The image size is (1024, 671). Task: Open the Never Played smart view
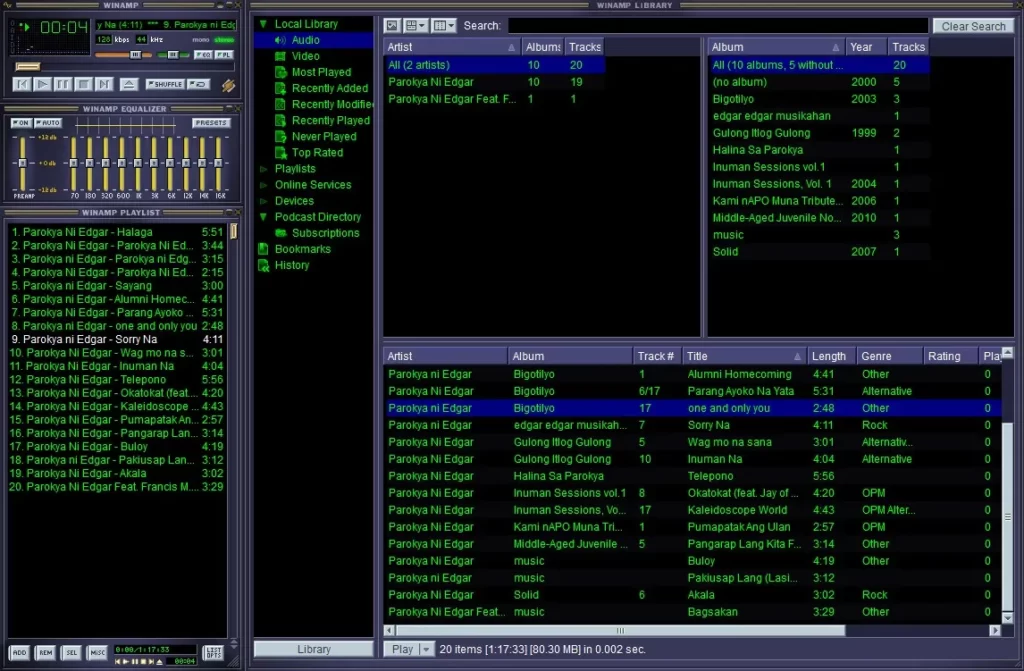pyautogui.click(x=324, y=137)
